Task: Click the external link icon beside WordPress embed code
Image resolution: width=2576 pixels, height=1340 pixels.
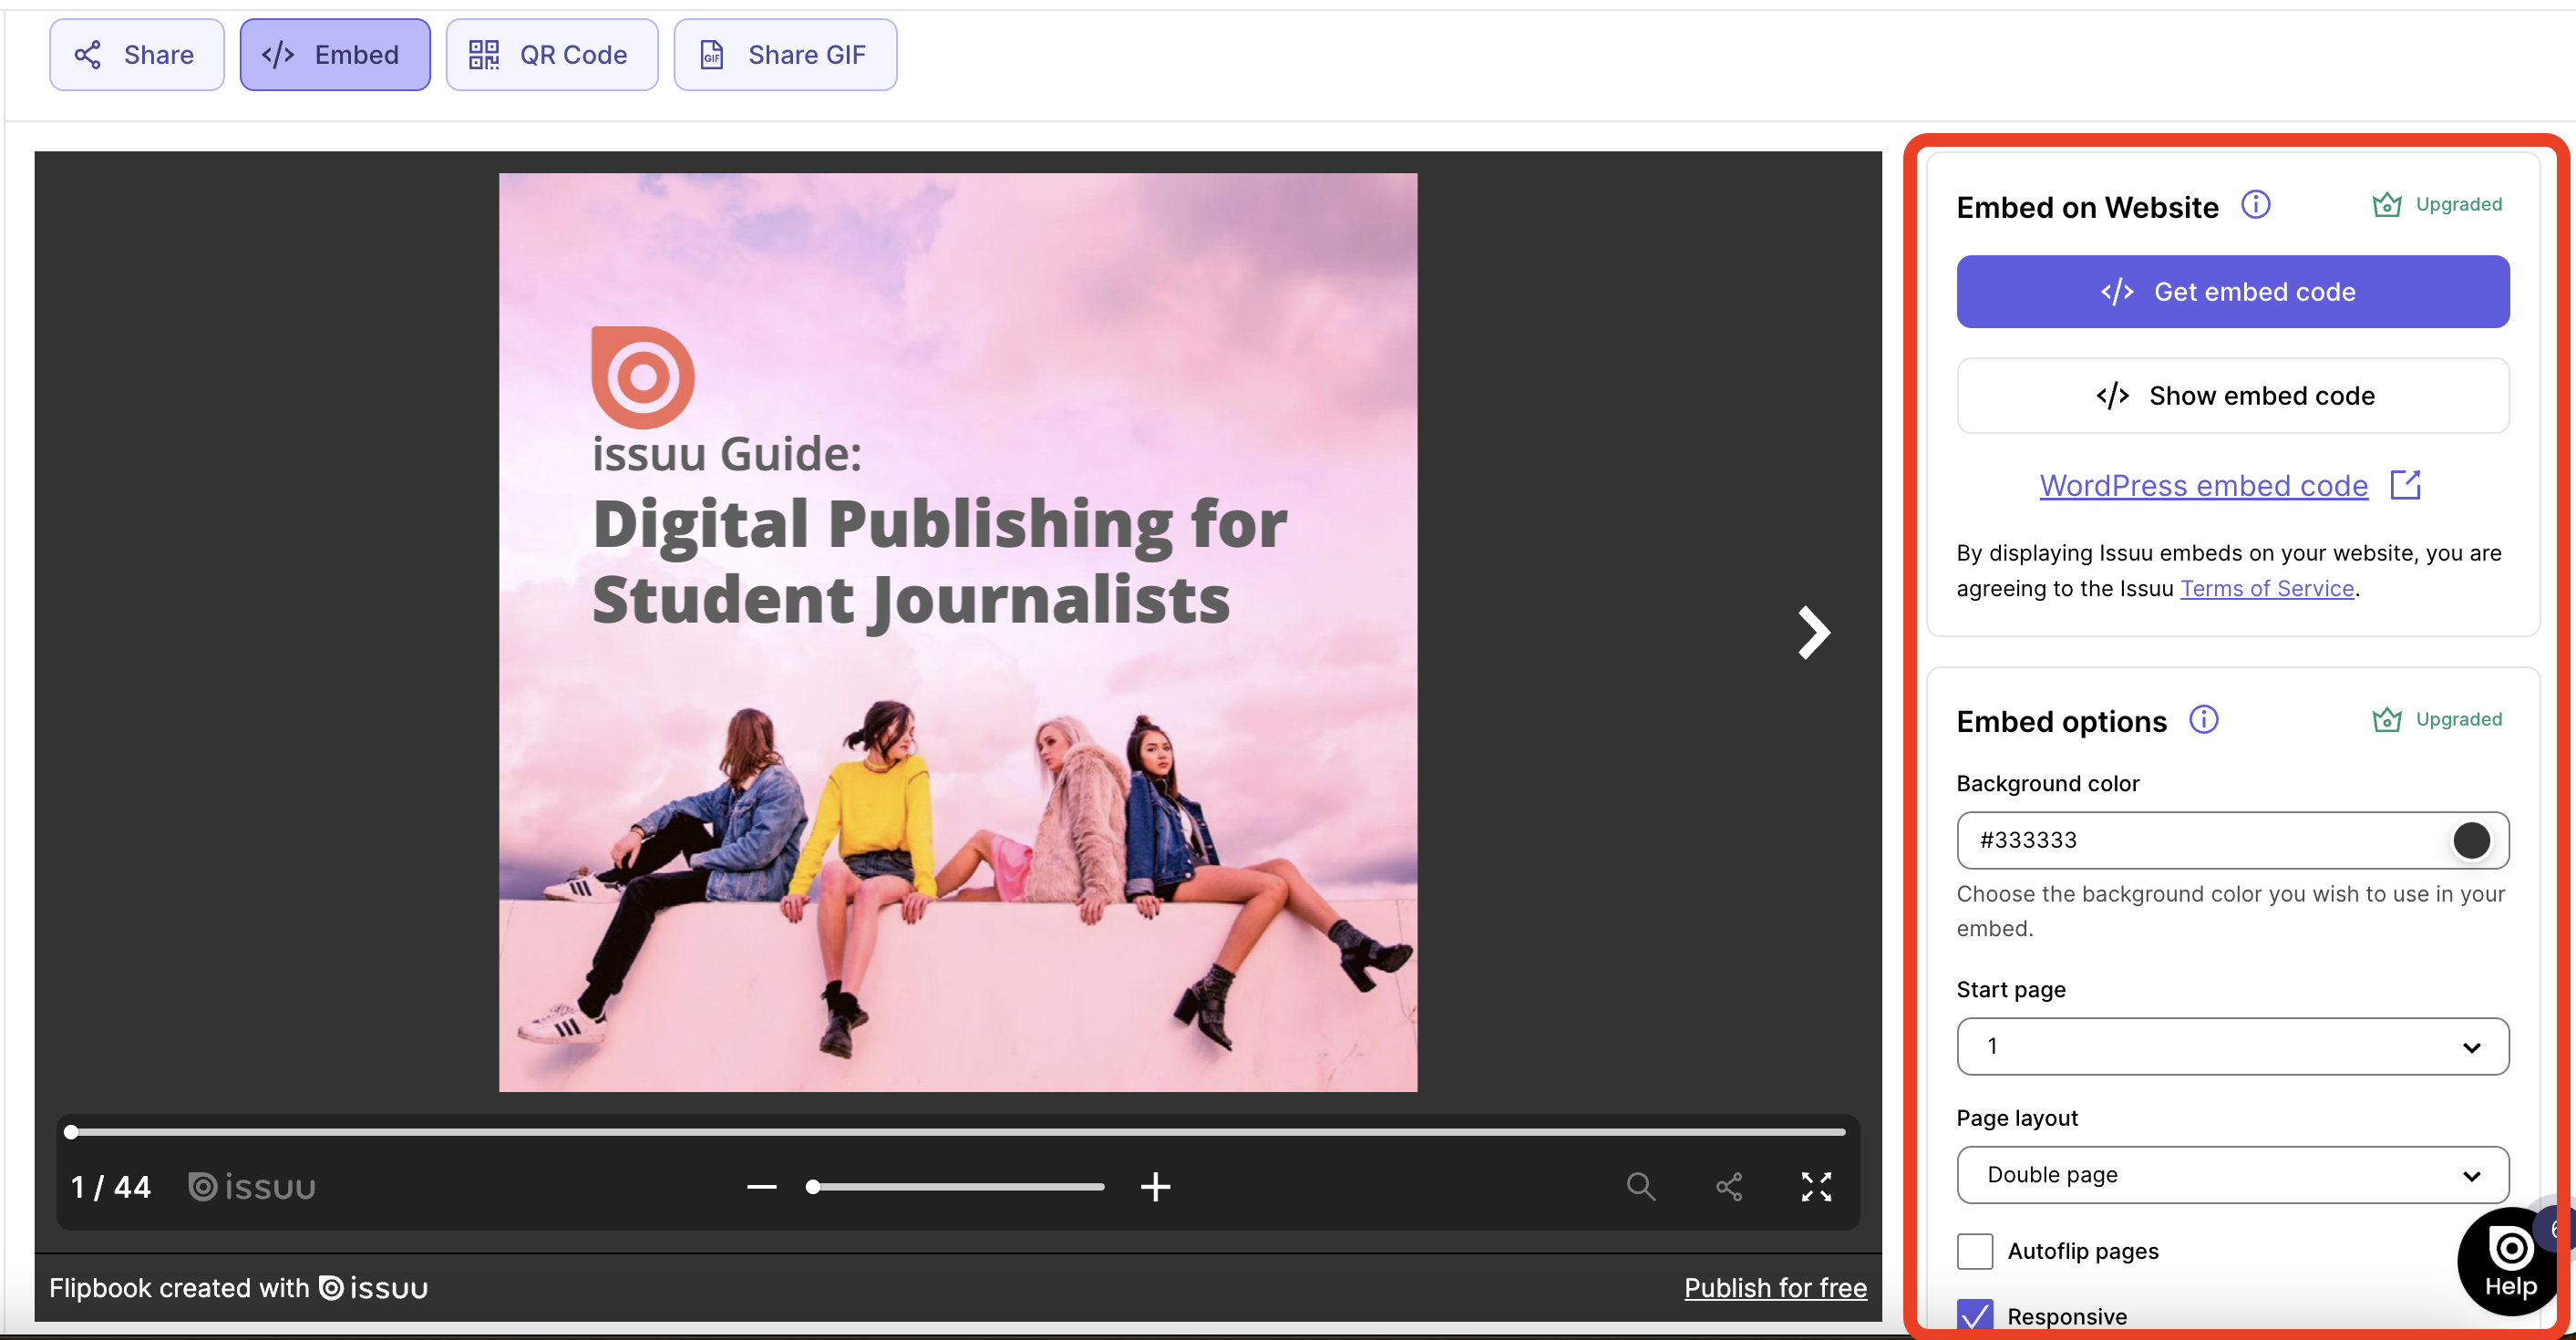Action: pos(2405,485)
